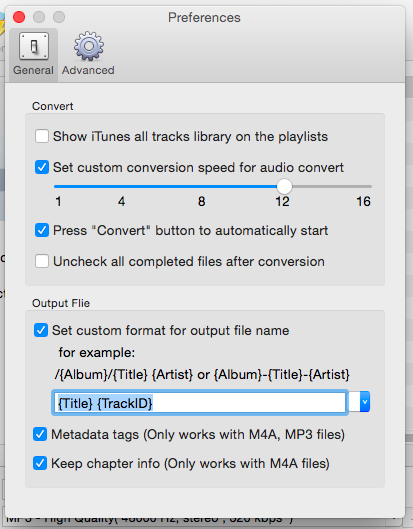The height and width of the screenshot is (529, 413).
Task: Click the grayed minimize window button
Action: click(39, 17)
